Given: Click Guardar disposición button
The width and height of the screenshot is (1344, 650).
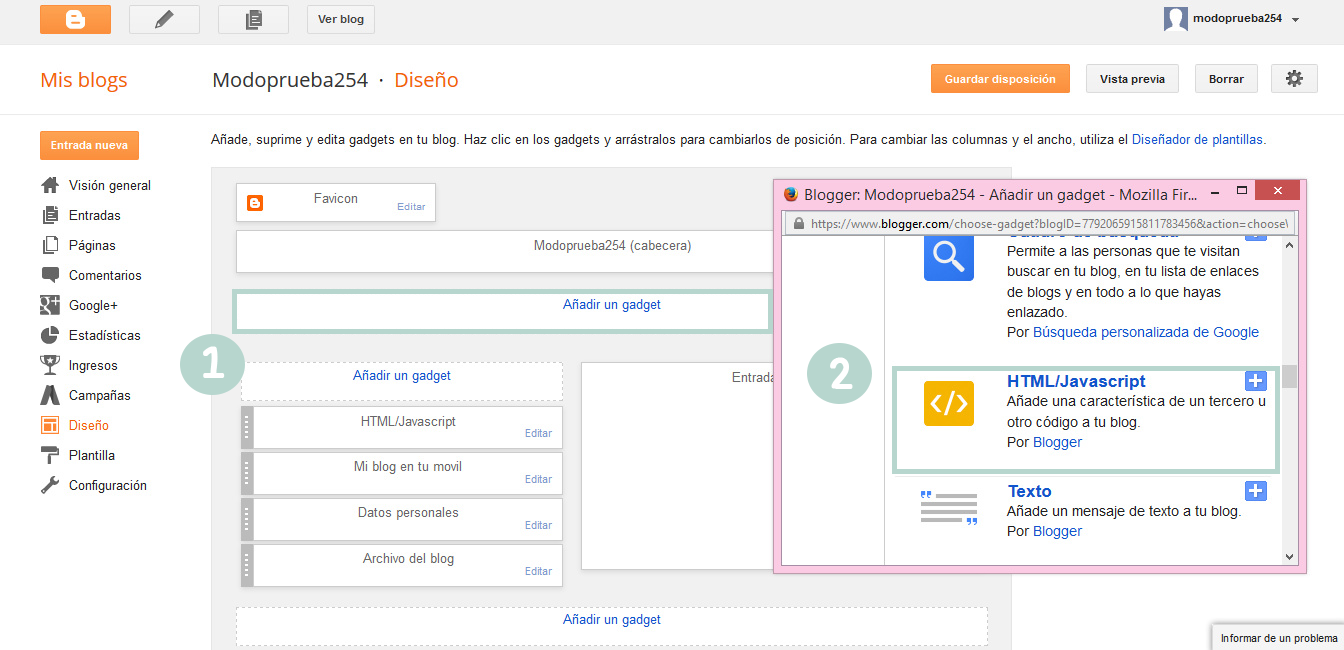Looking at the screenshot, I should 1000,79.
